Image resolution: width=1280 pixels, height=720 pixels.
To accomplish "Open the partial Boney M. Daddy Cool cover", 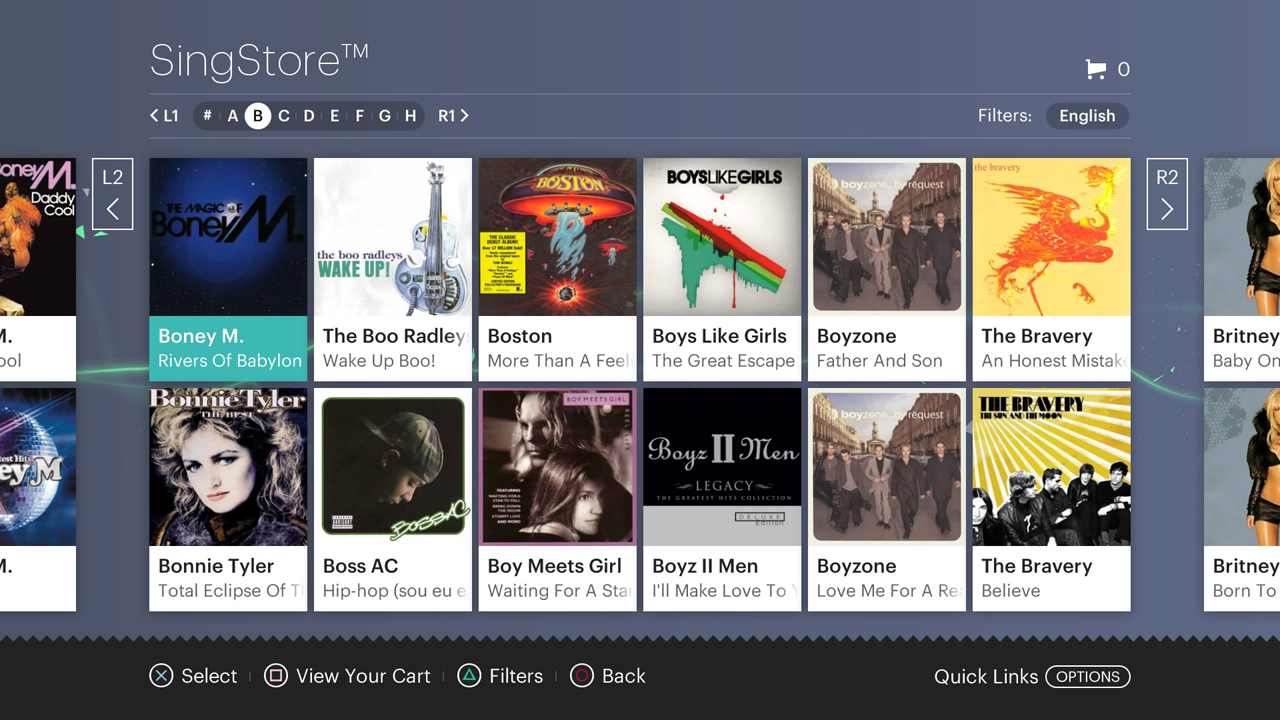I will point(38,237).
